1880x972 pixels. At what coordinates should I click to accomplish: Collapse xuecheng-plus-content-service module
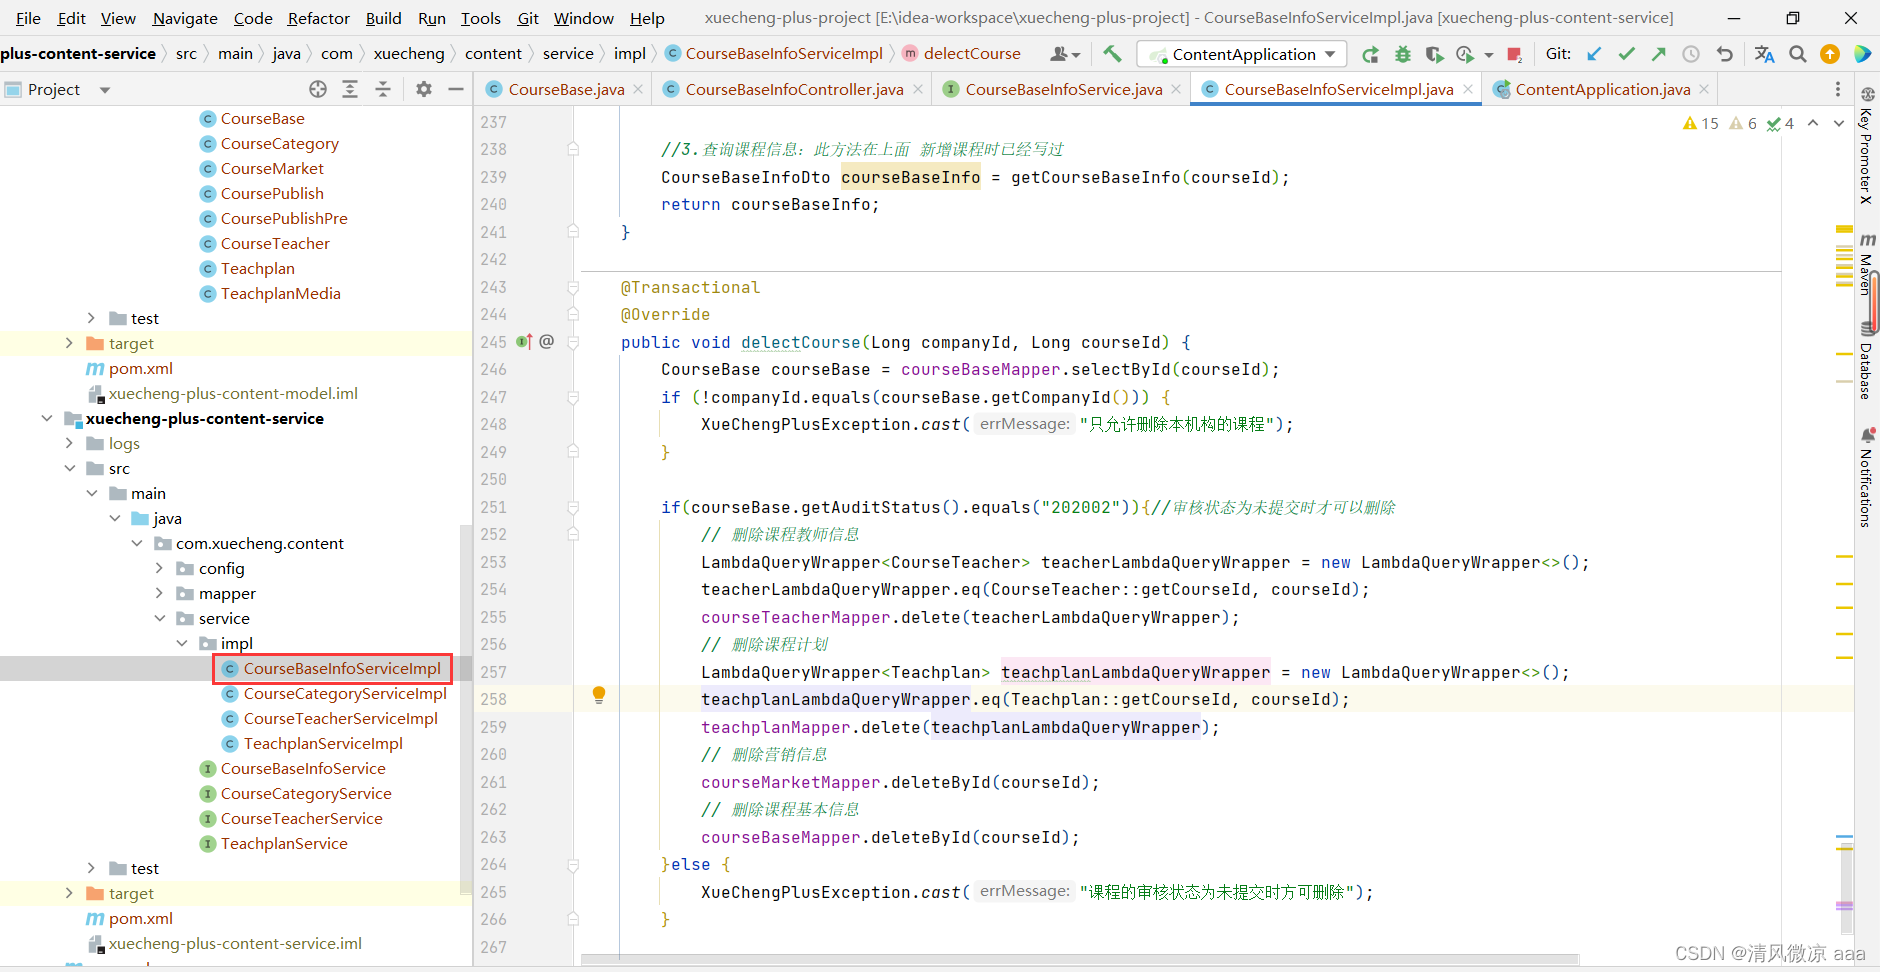(47, 418)
